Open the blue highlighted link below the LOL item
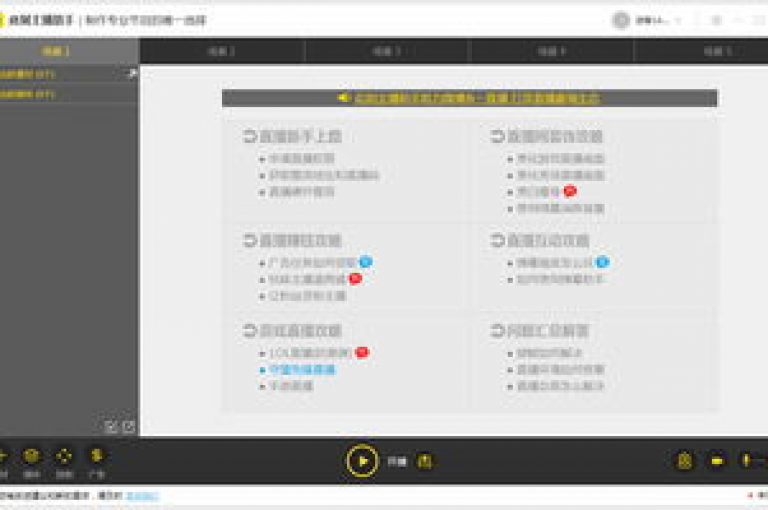768x510 pixels. tap(302, 369)
